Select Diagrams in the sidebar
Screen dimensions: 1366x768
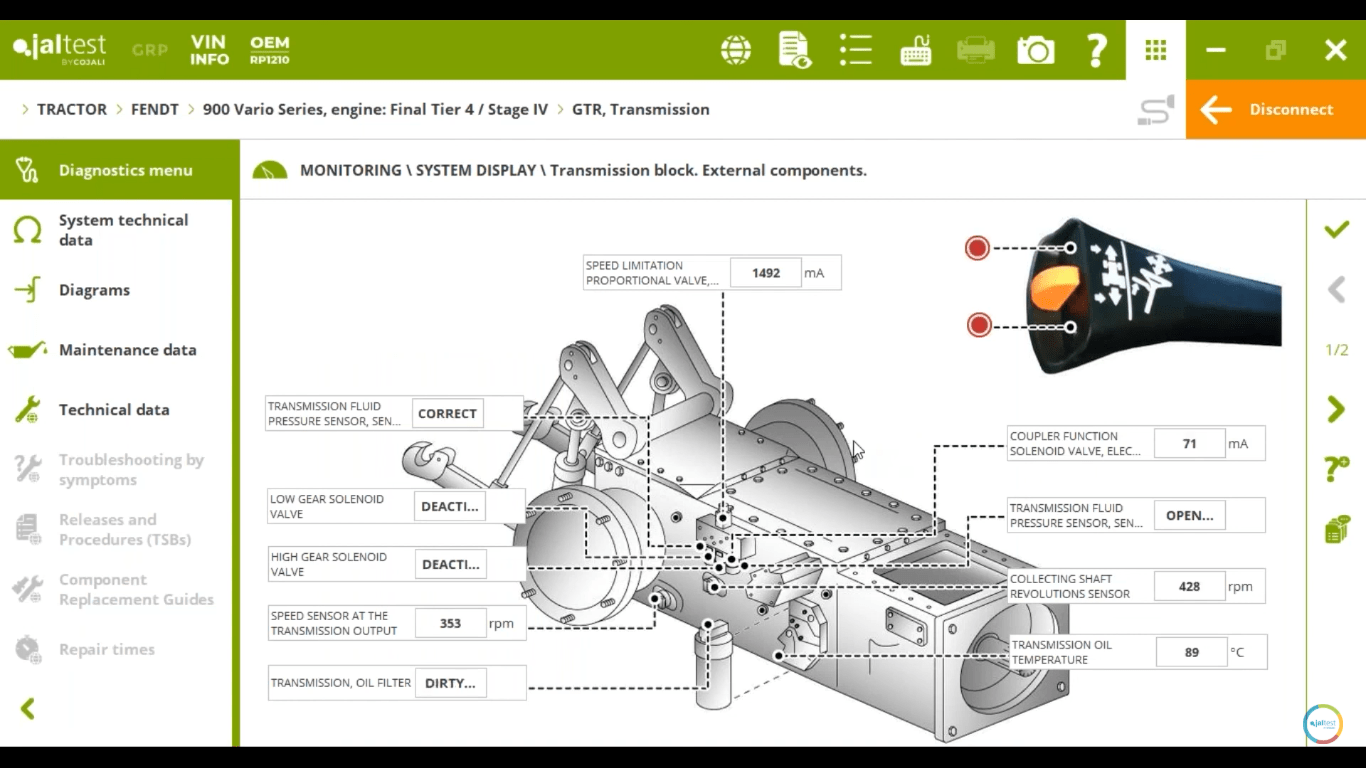[94, 290]
